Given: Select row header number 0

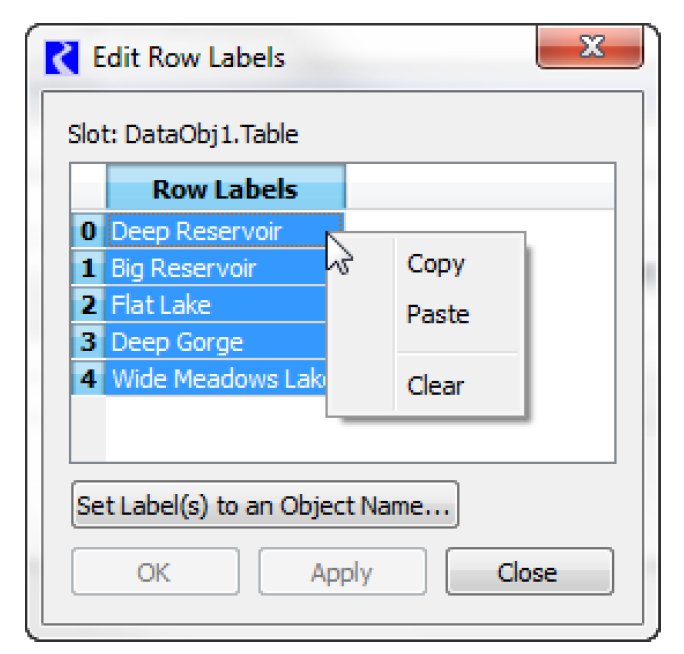Looking at the screenshot, I should click(x=88, y=232).
